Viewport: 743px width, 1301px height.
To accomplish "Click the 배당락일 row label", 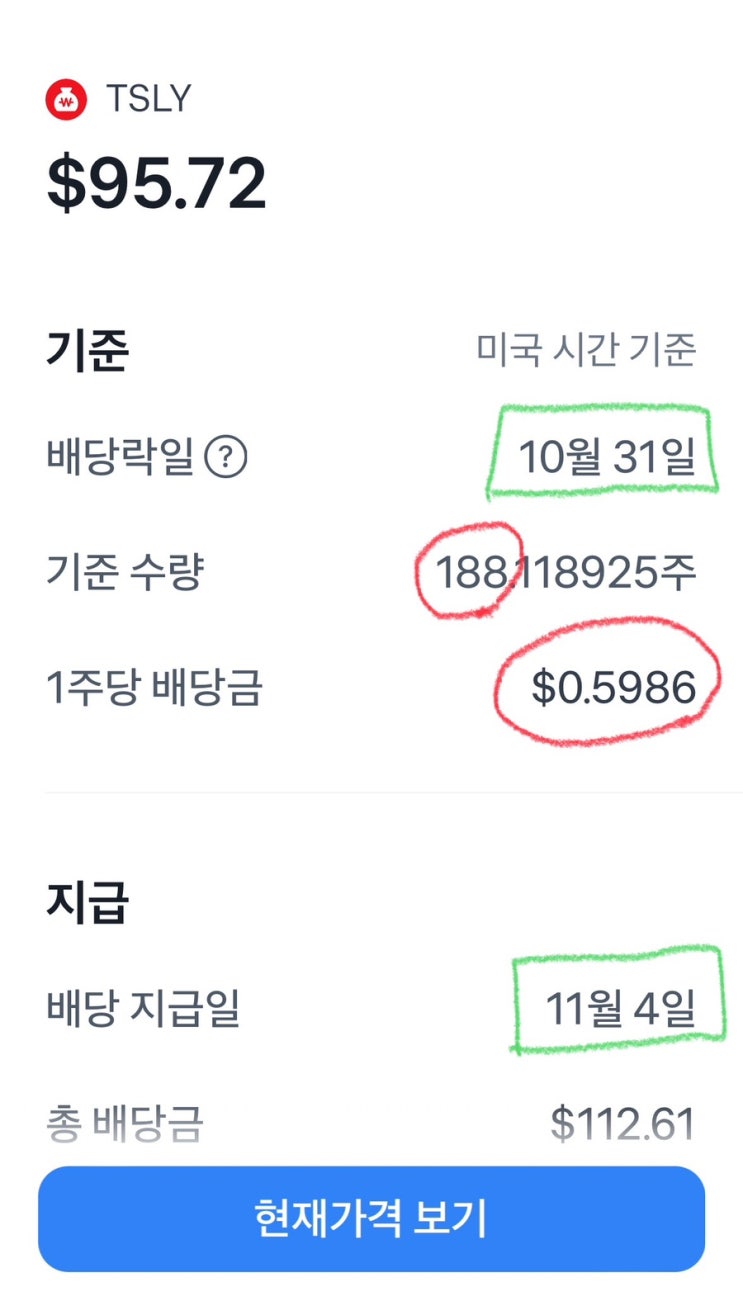I will click(119, 458).
